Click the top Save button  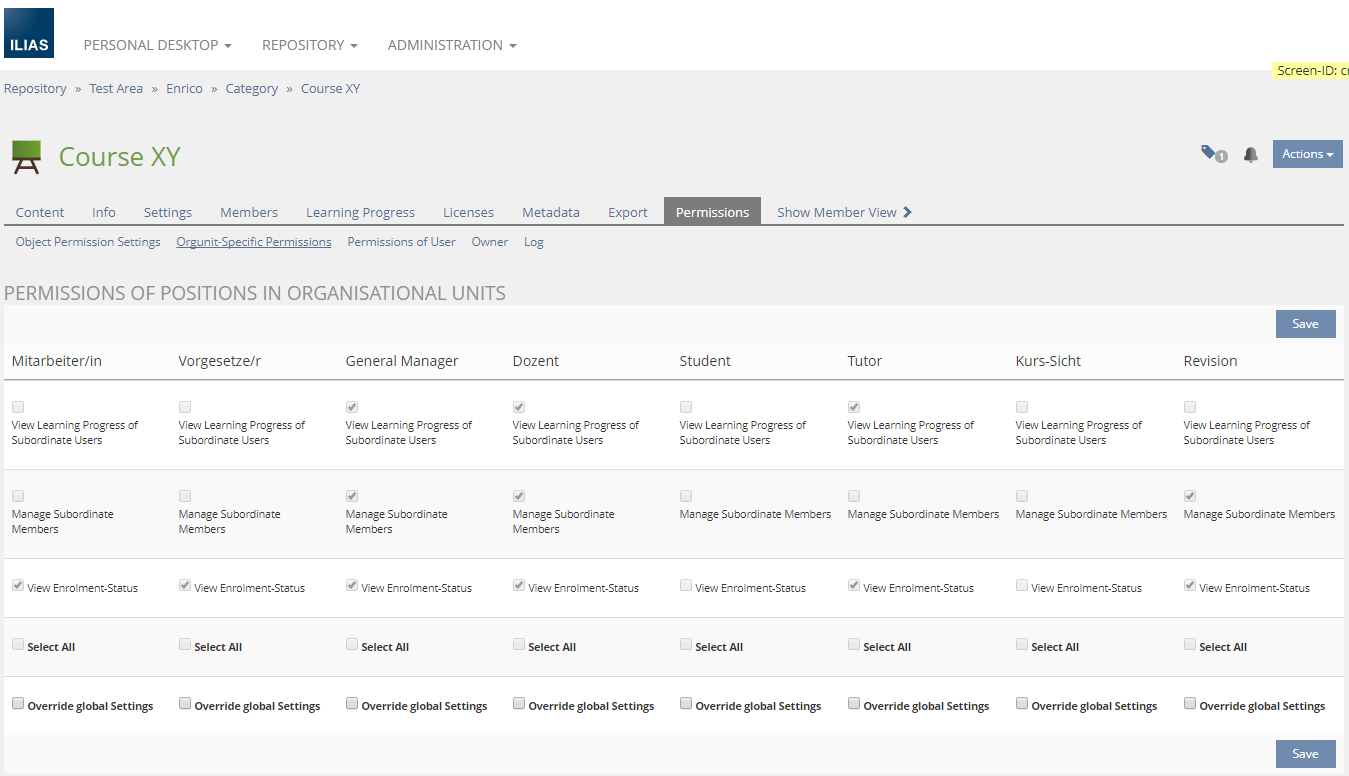1305,324
